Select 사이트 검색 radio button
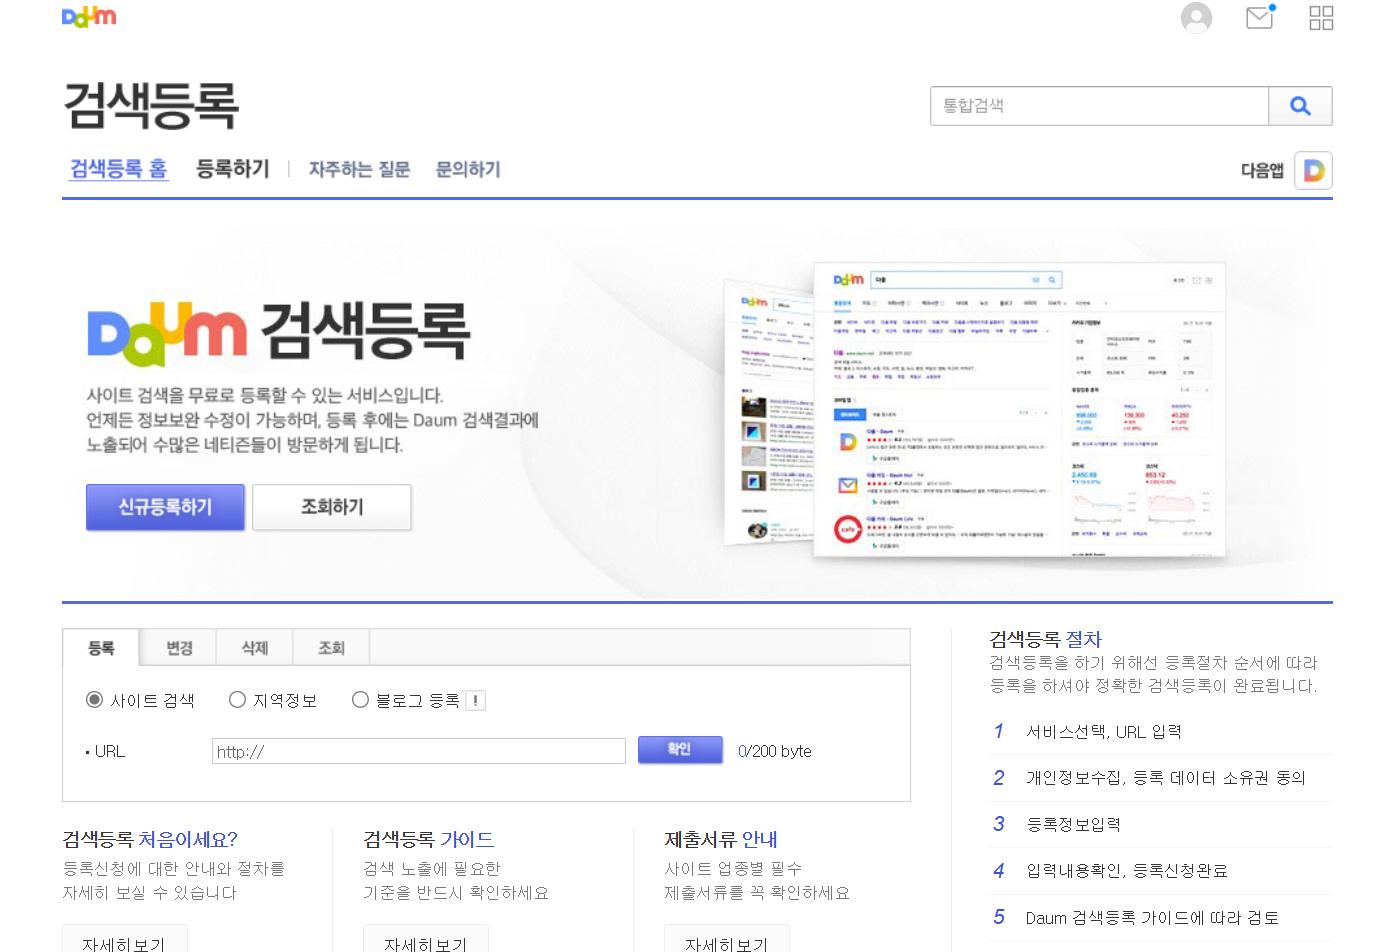 tap(94, 700)
